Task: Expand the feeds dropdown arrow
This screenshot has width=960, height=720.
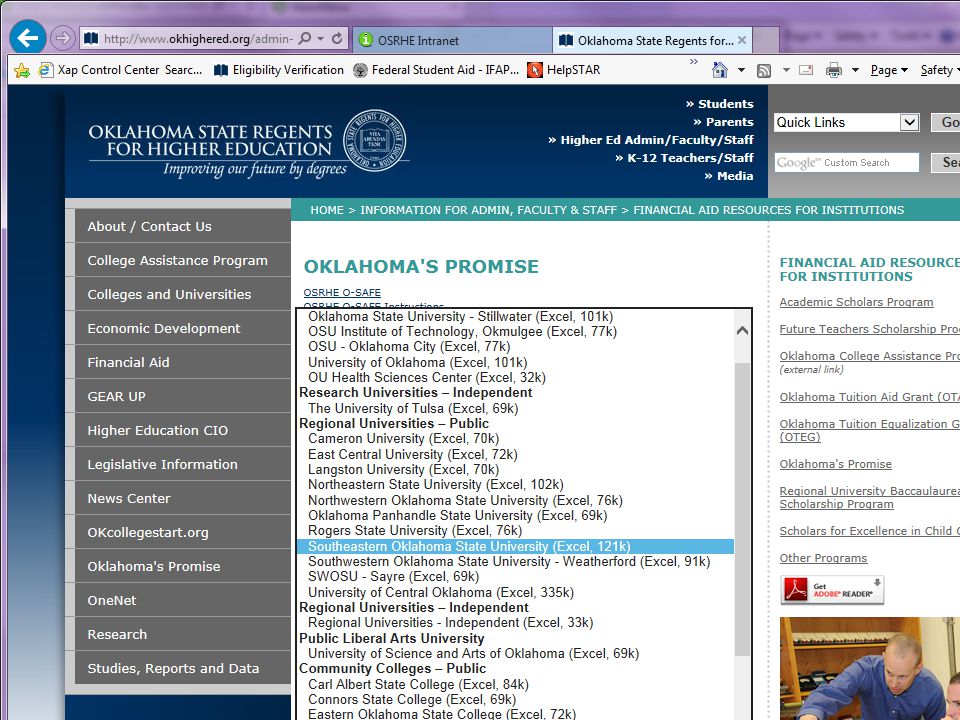Action: [x=786, y=70]
